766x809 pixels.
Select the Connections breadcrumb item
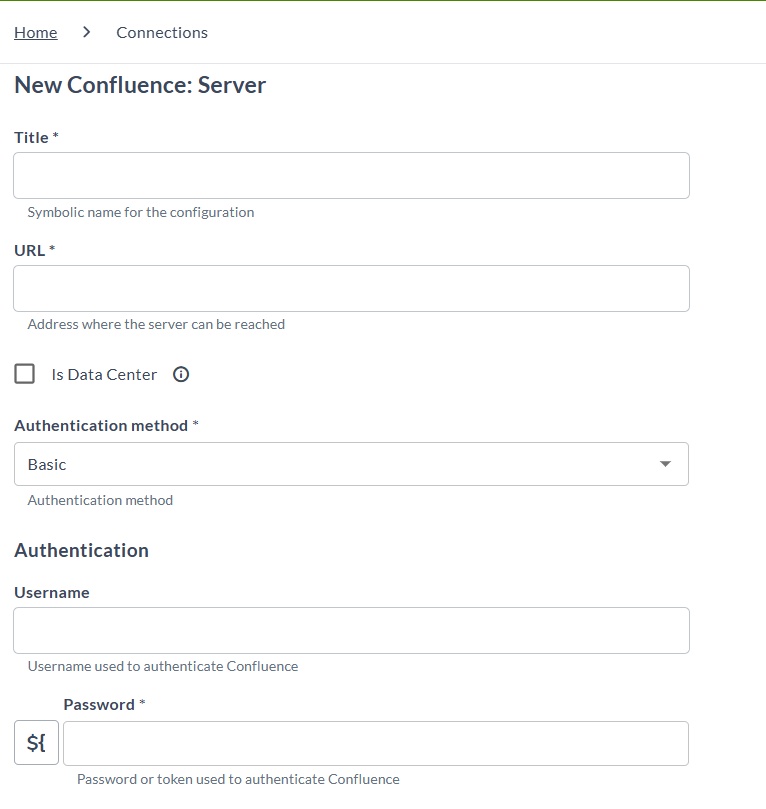162,32
